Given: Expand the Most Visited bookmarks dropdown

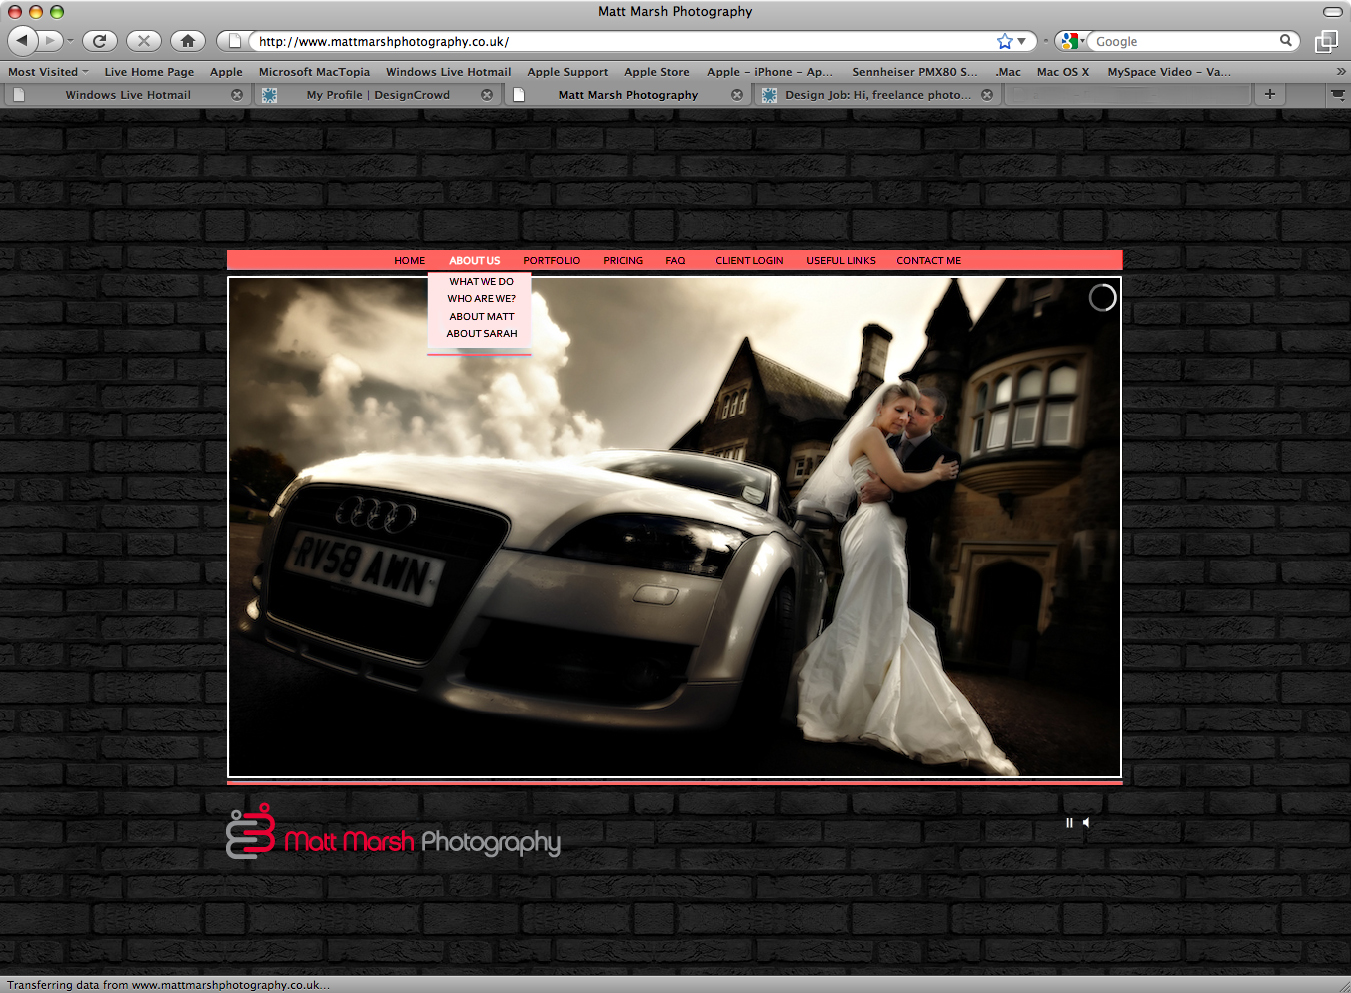Looking at the screenshot, I should click(x=47, y=71).
